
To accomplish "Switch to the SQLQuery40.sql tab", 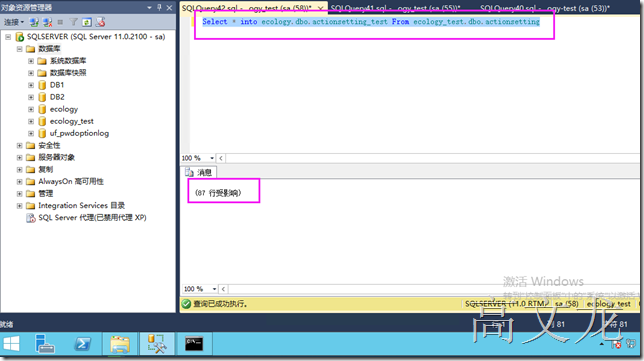I will pos(545,8).
